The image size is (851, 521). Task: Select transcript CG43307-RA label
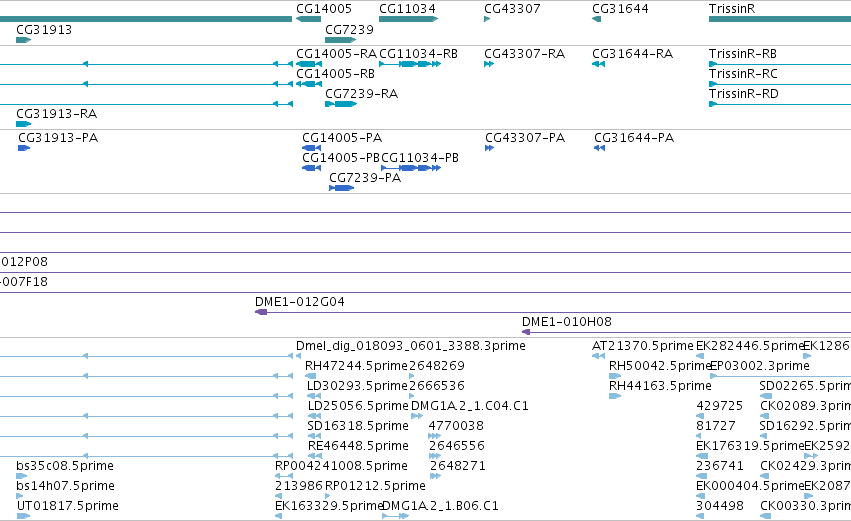click(x=524, y=54)
